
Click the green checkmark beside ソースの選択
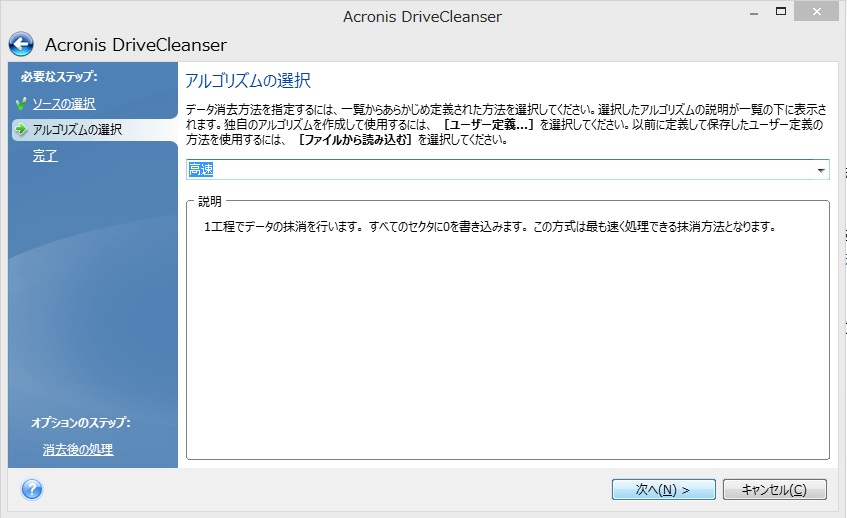point(21,103)
